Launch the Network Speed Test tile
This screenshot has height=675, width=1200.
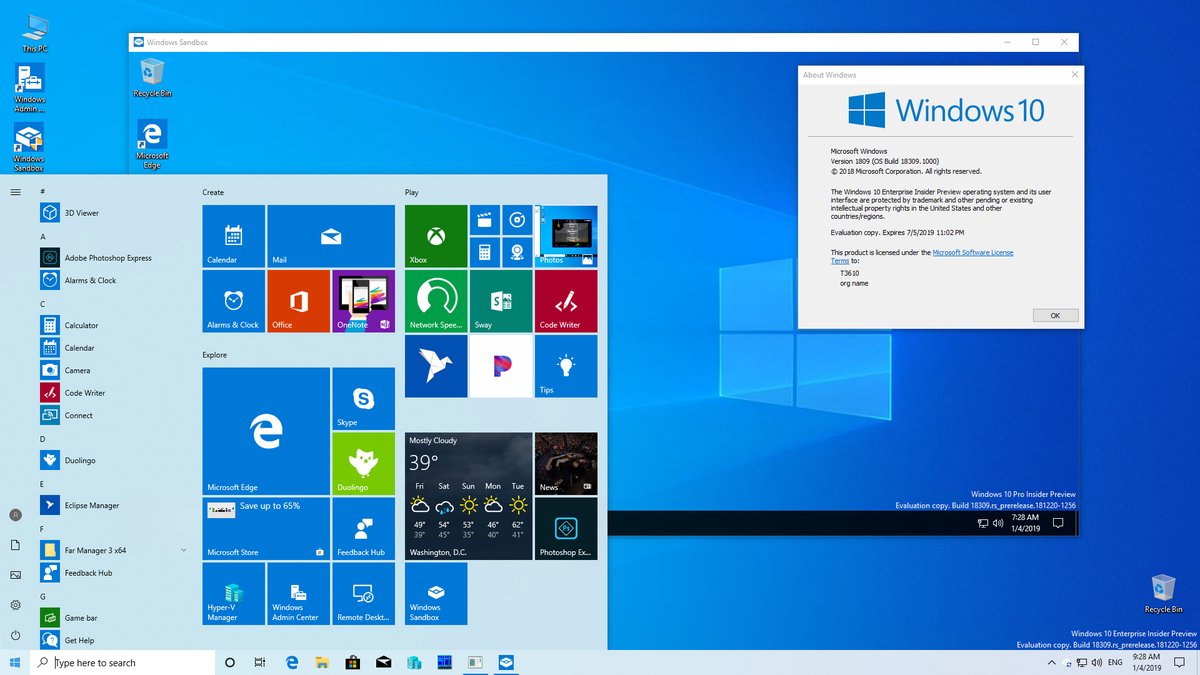coord(436,301)
